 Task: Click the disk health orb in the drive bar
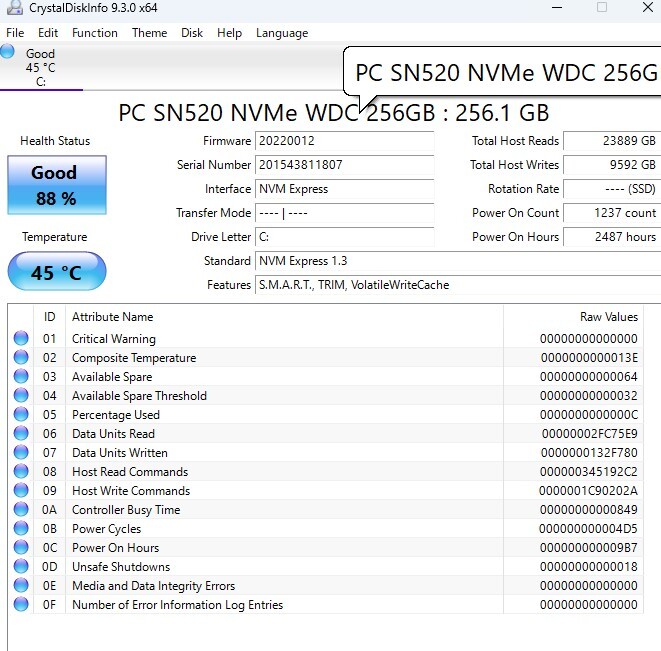8,52
